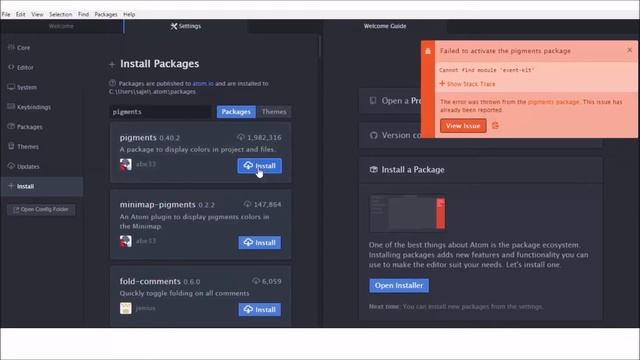Open the Packages menu
This screenshot has height=360, width=640.
pos(106,14)
